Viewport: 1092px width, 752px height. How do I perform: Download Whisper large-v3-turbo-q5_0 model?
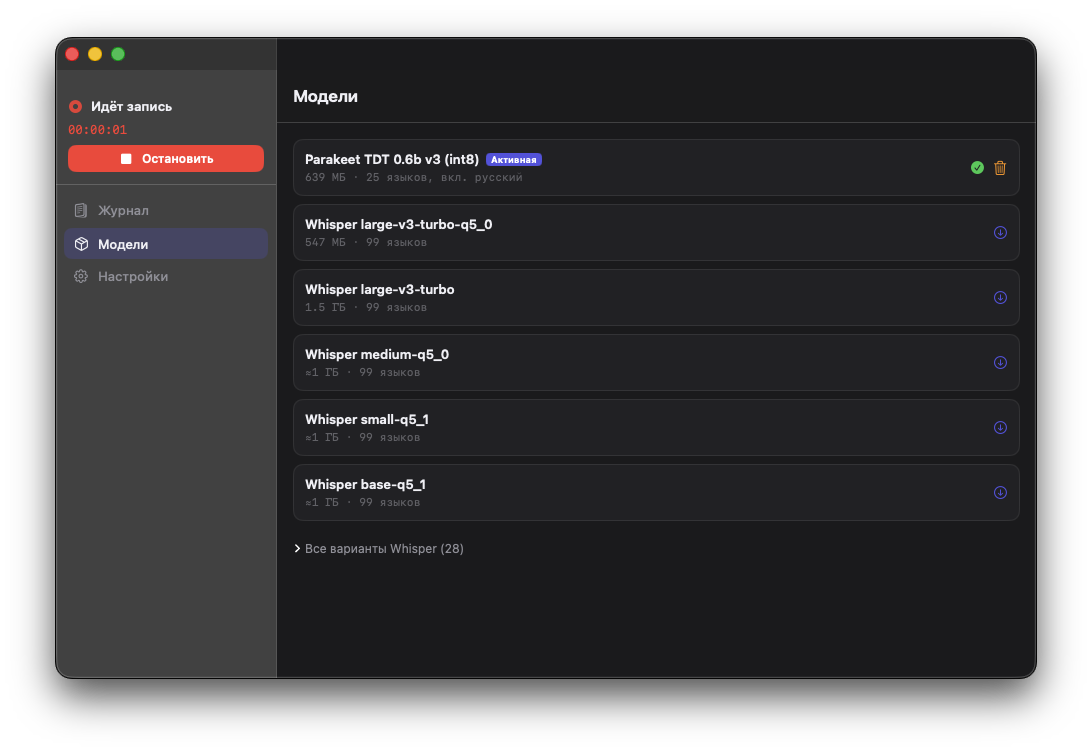click(1000, 233)
